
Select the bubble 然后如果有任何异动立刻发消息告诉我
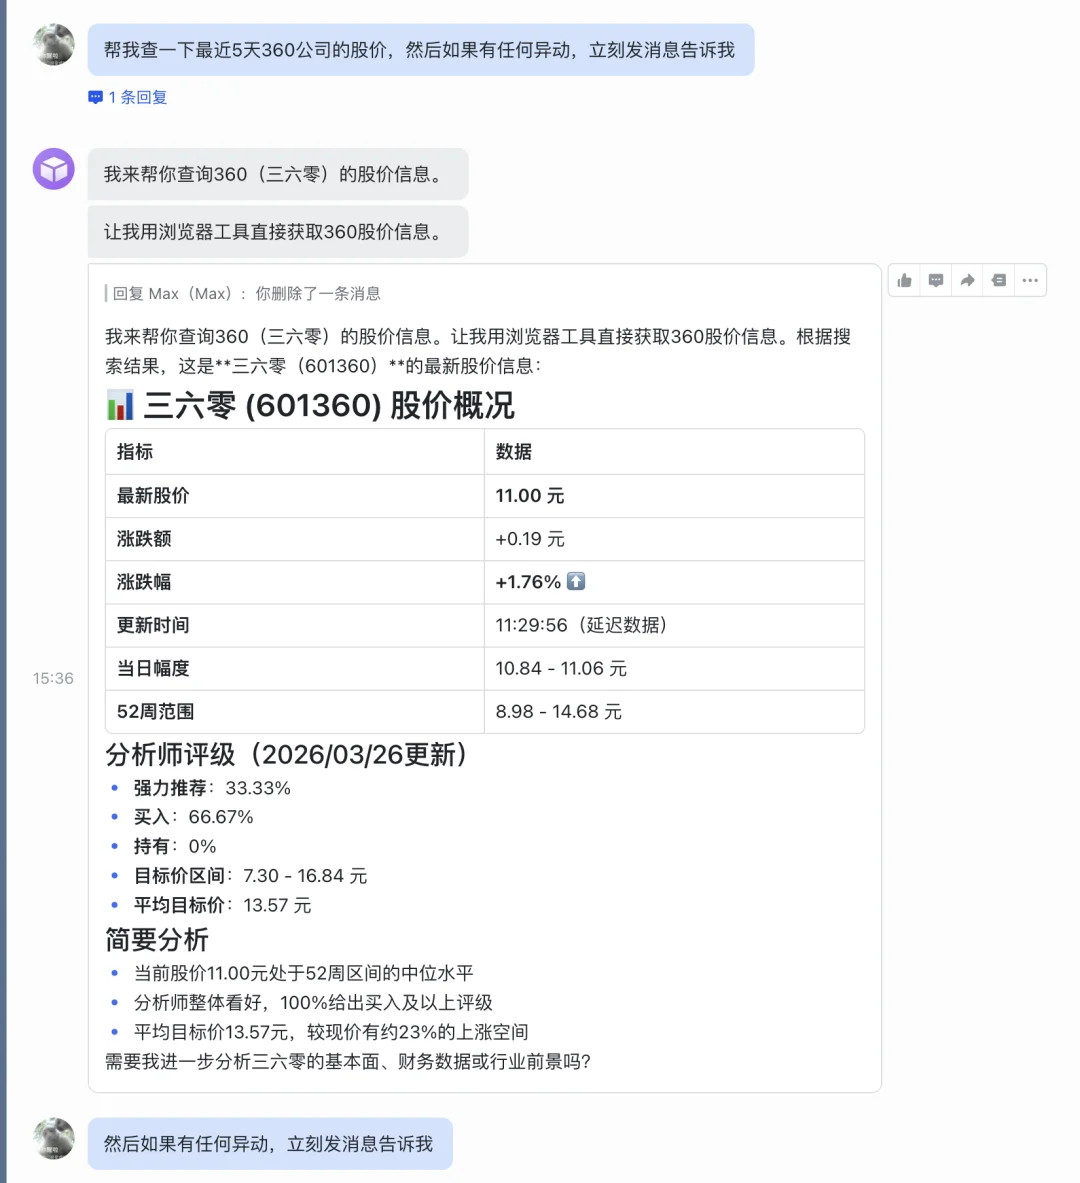point(271,1143)
